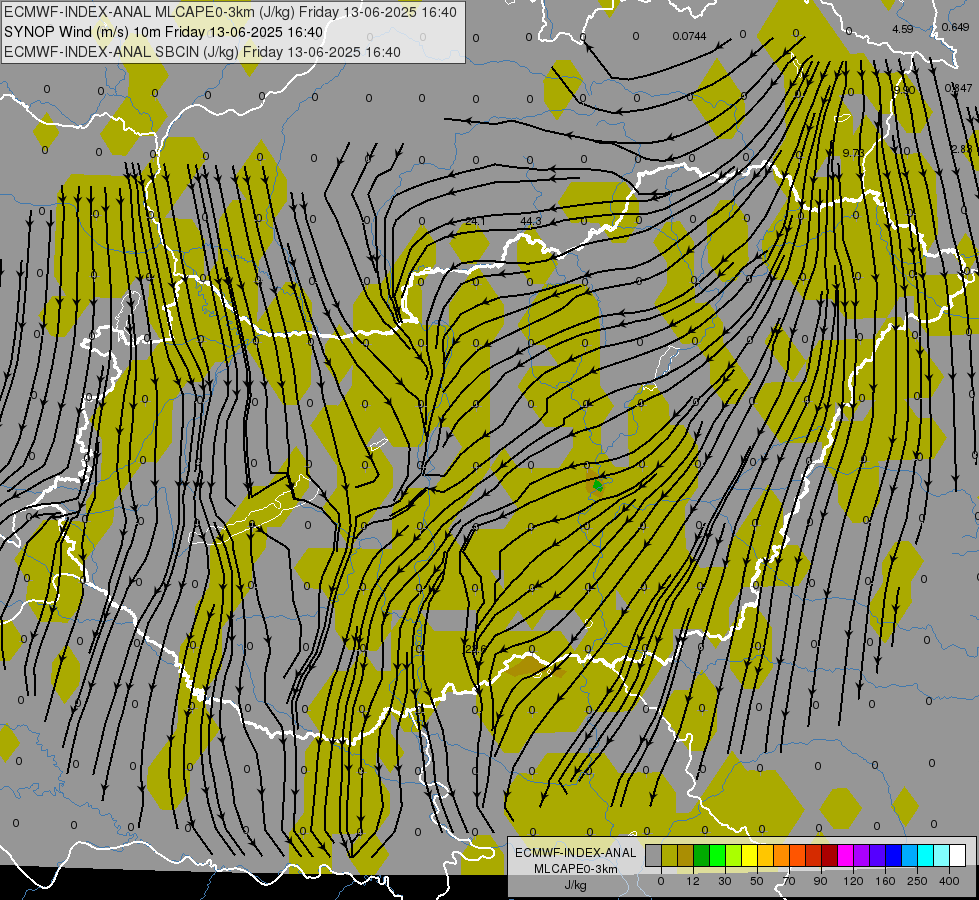Screen dimensions: 979x900
Task: Click the legend tick label 90
Action: [x=821, y=881]
